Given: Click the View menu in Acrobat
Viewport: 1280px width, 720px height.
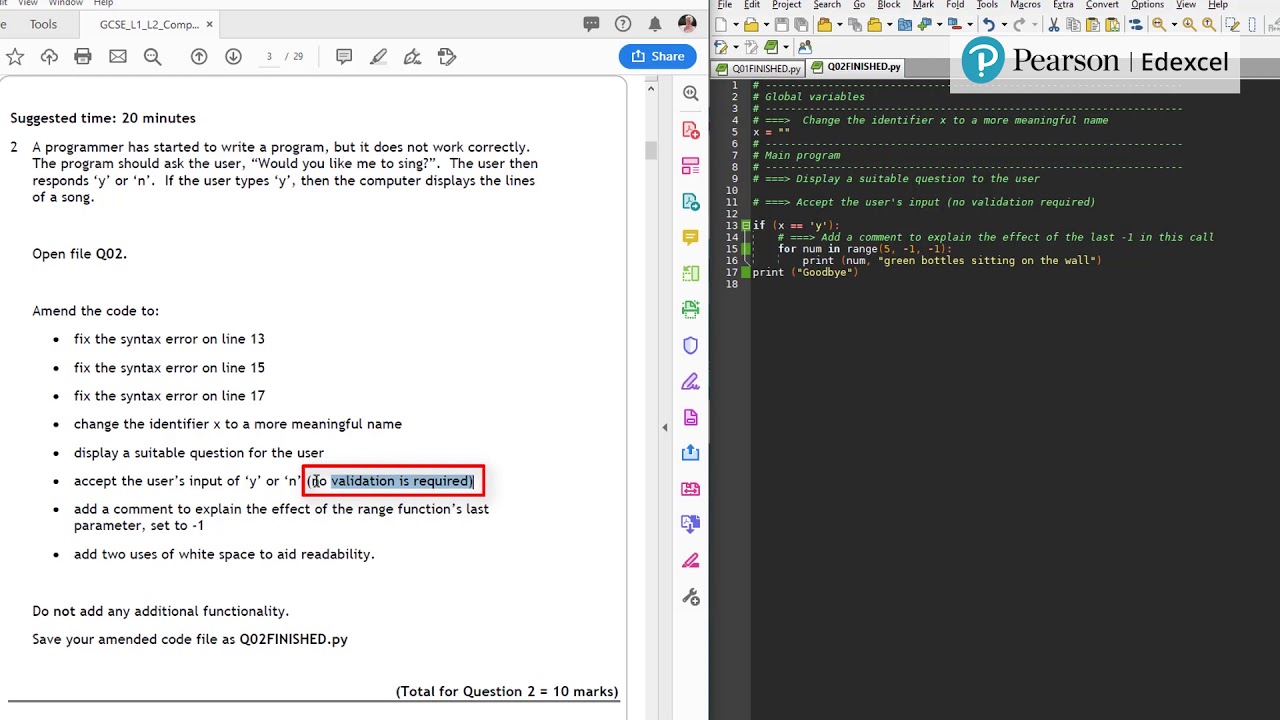Looking at the screenshot, I should [28, 3].
